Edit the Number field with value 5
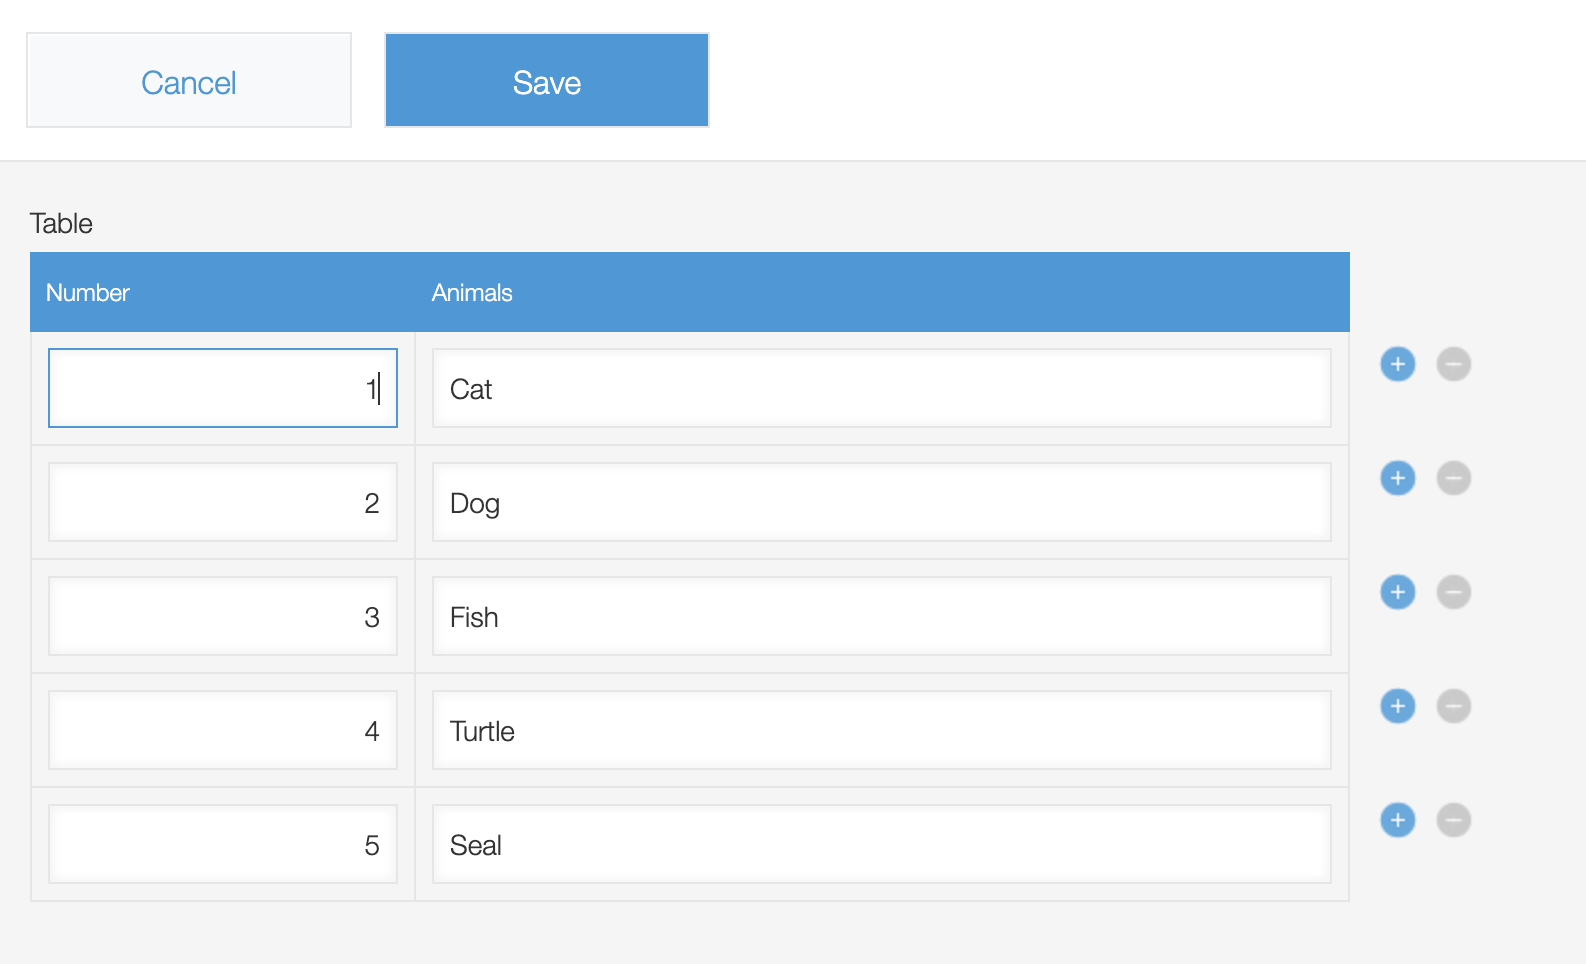1586x964 pixels. click(222, 844)
